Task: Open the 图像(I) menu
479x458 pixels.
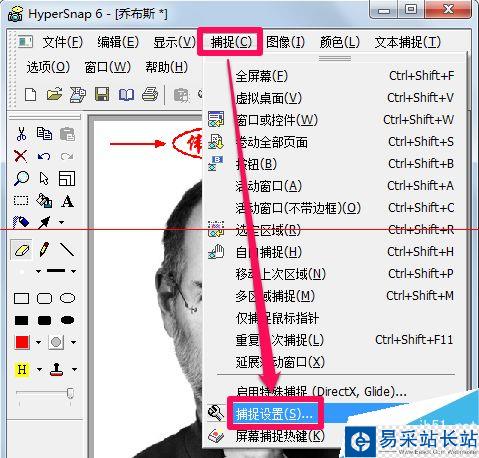Action: pyautogui.click(x=285, y=42)
